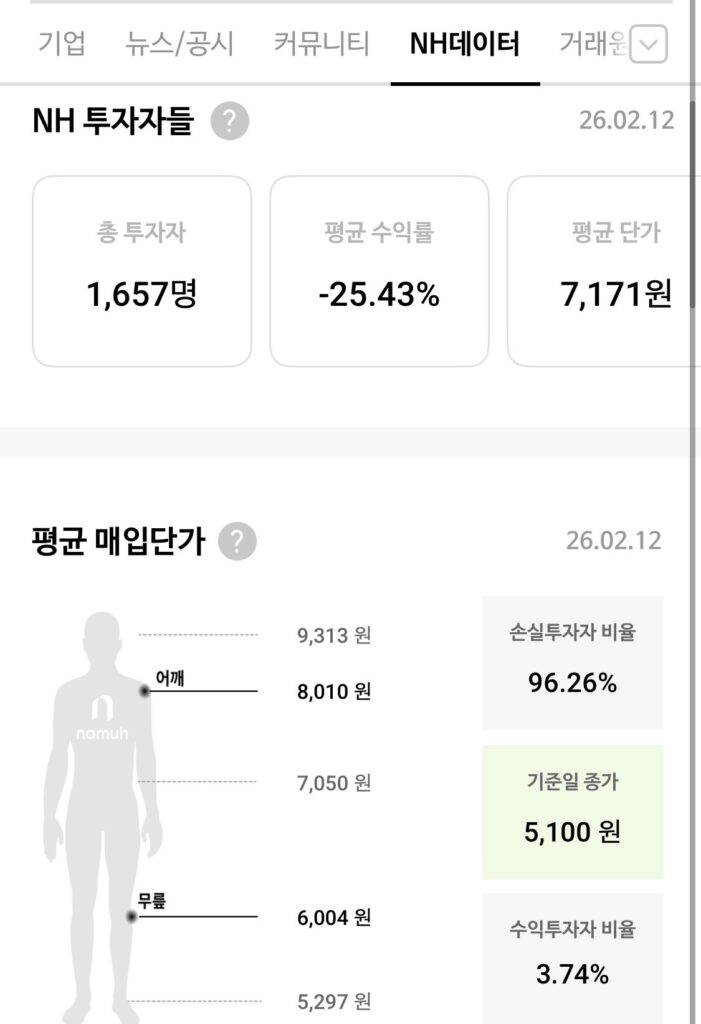The height and width of the screenshot is (1024, 701).
Task: Click the 8,010 원 shoulder price label
Action: click(x=334, y=691)
